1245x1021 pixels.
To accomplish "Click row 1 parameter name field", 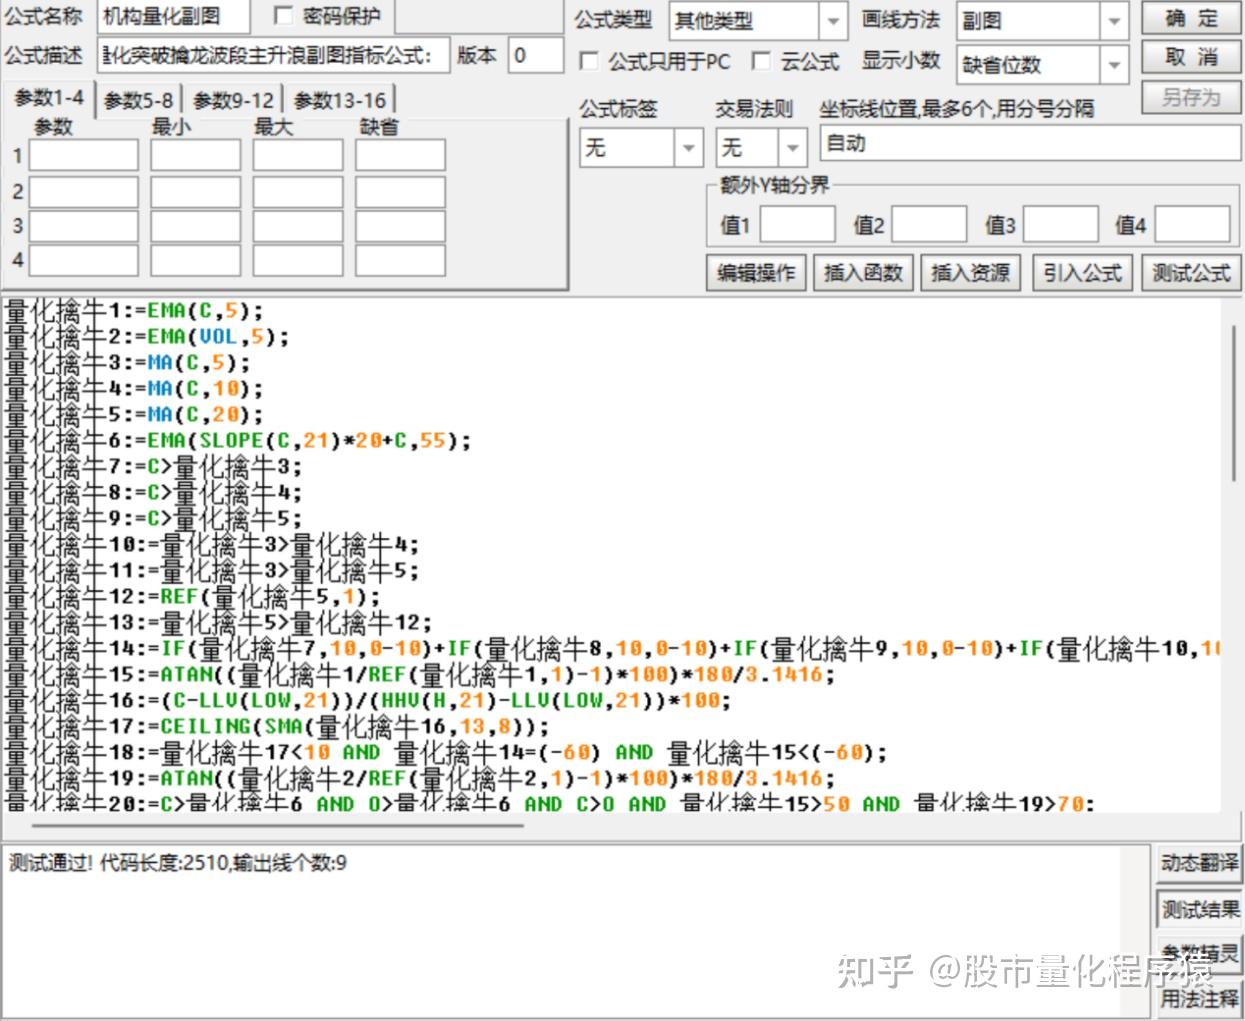I will (x=83, y=156).
